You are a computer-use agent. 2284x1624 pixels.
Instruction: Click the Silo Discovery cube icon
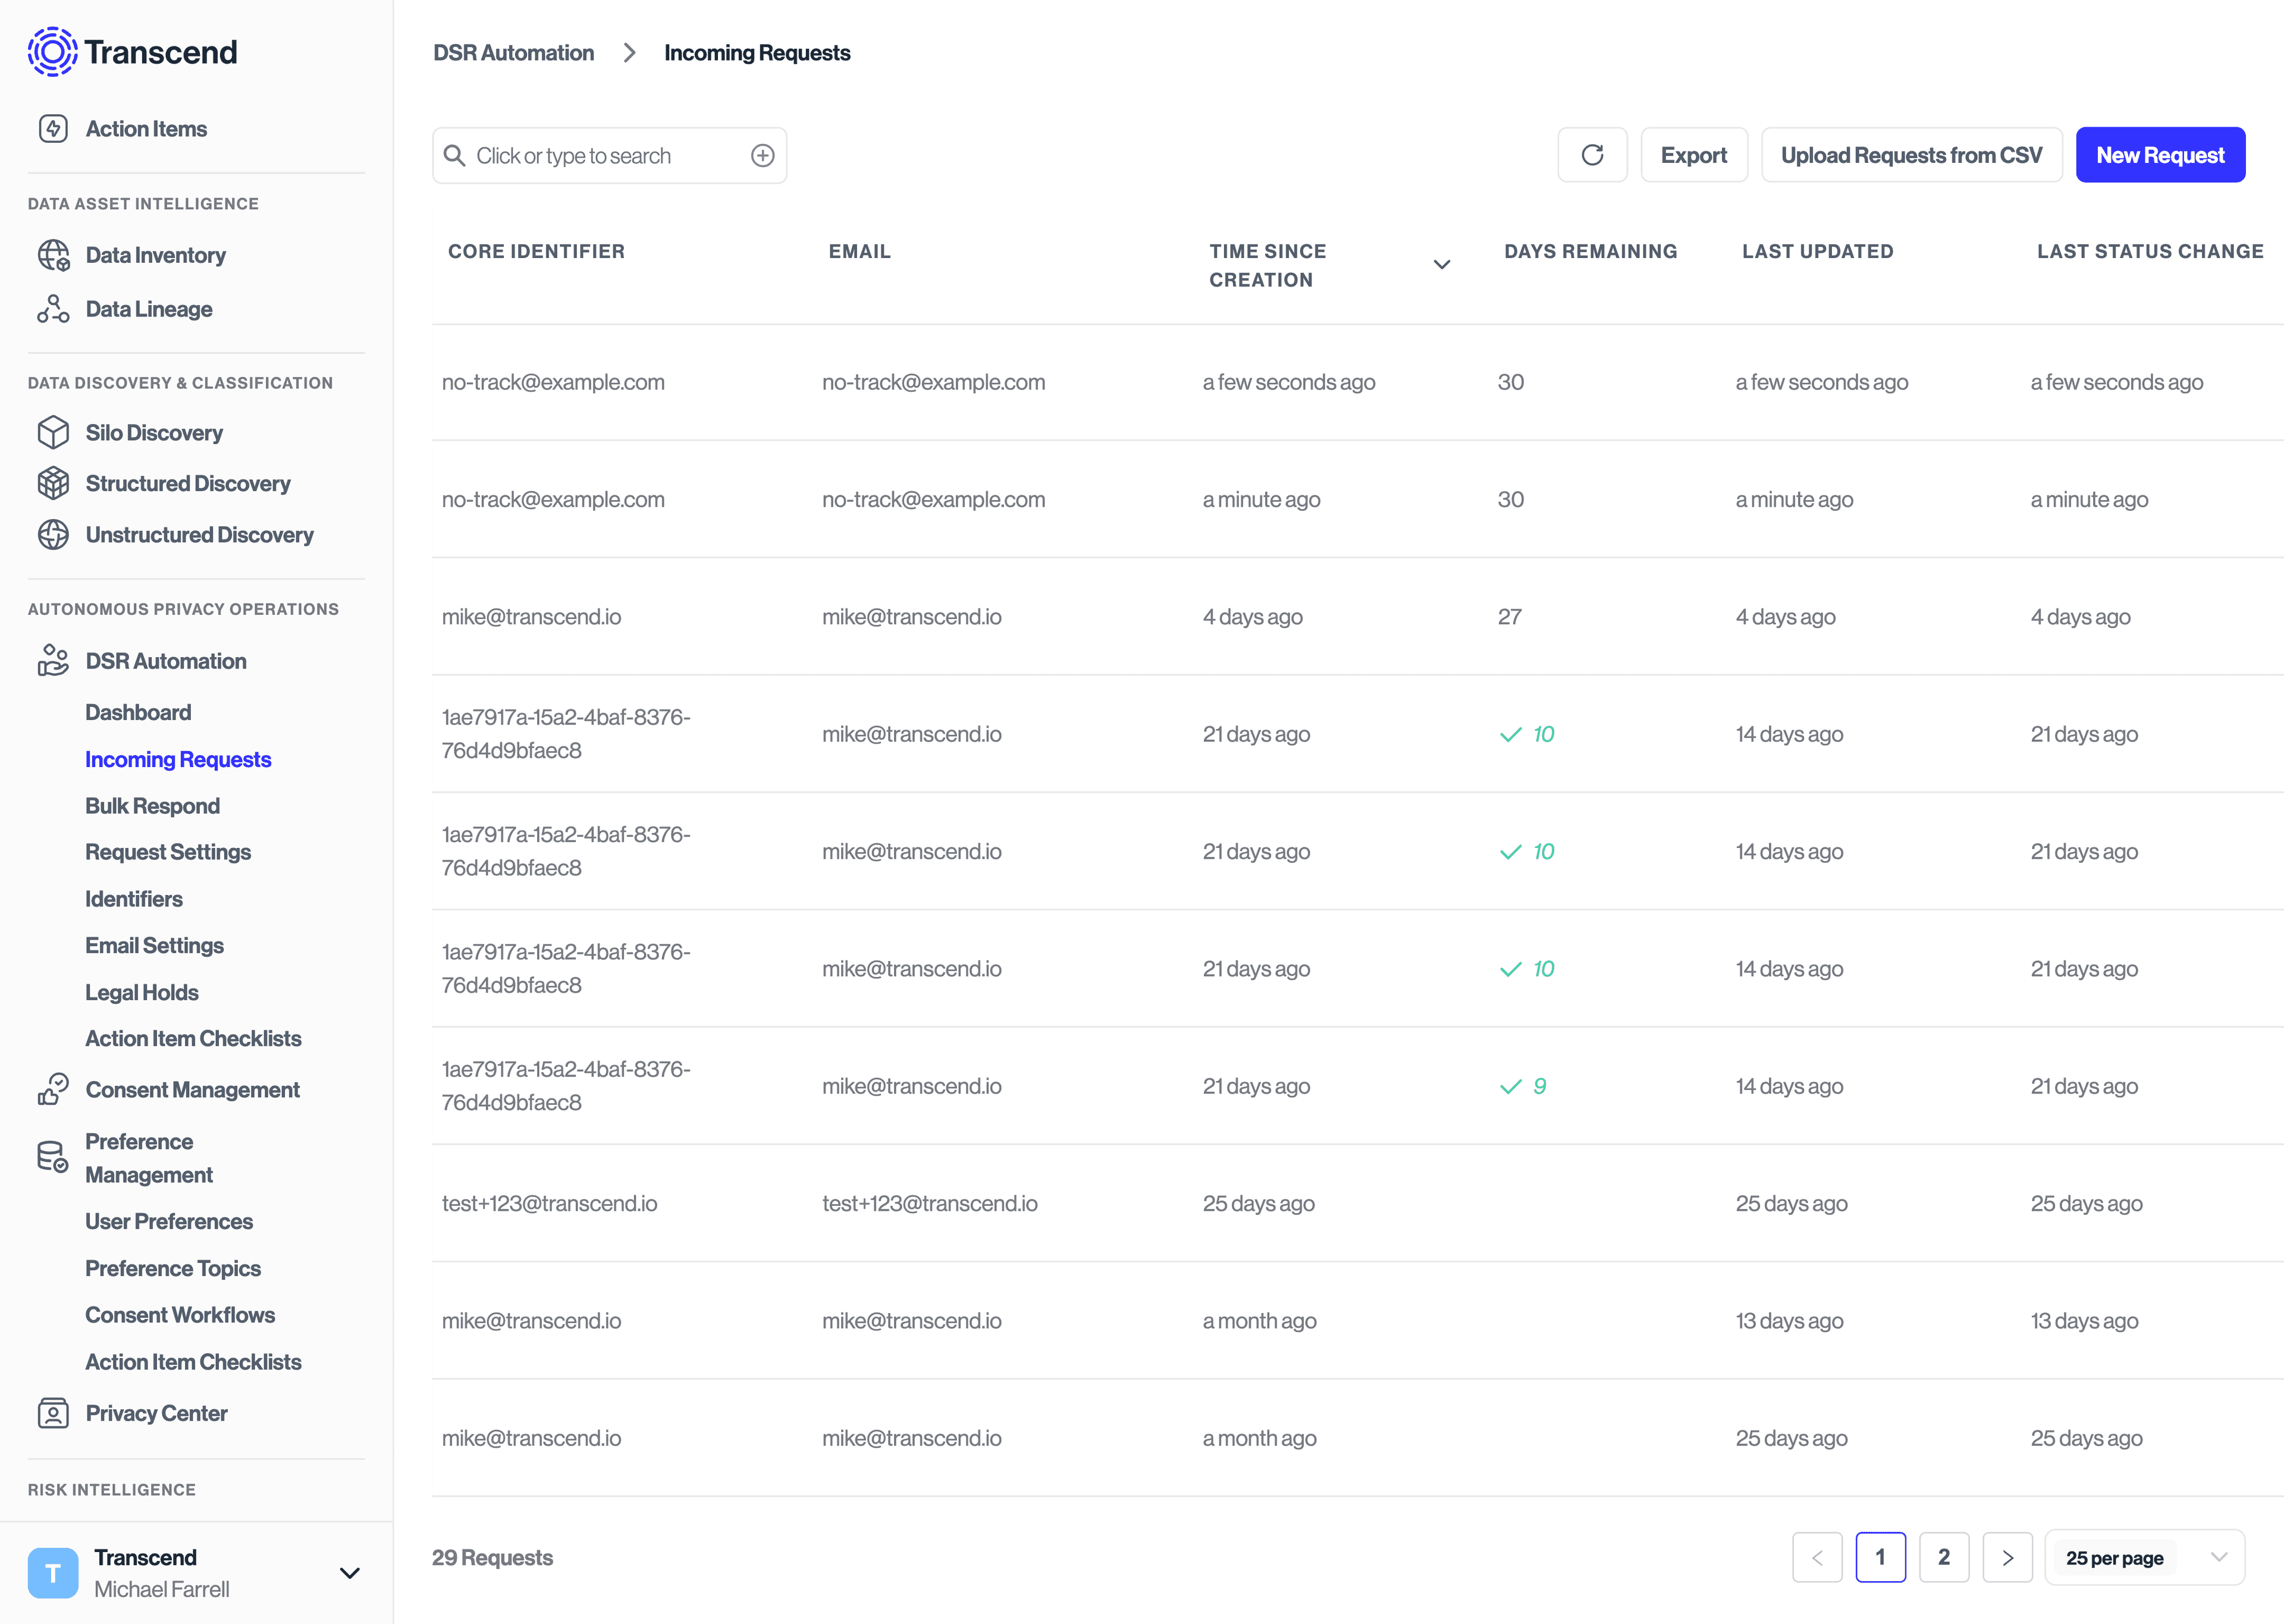pos(53,432)
